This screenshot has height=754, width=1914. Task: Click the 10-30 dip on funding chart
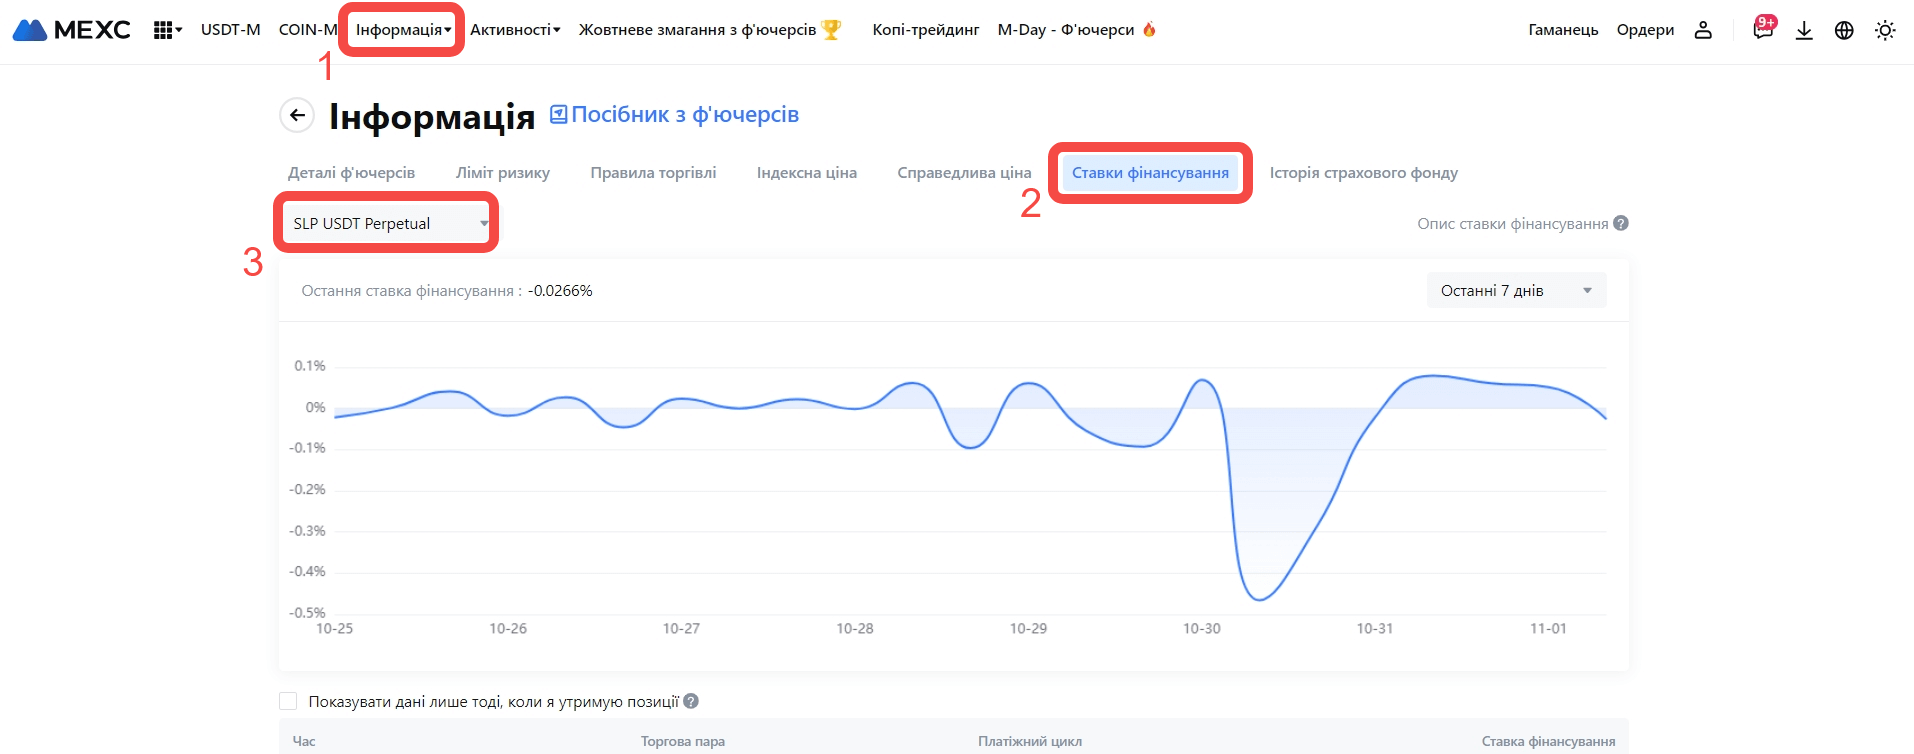[x=1259, y=598]
